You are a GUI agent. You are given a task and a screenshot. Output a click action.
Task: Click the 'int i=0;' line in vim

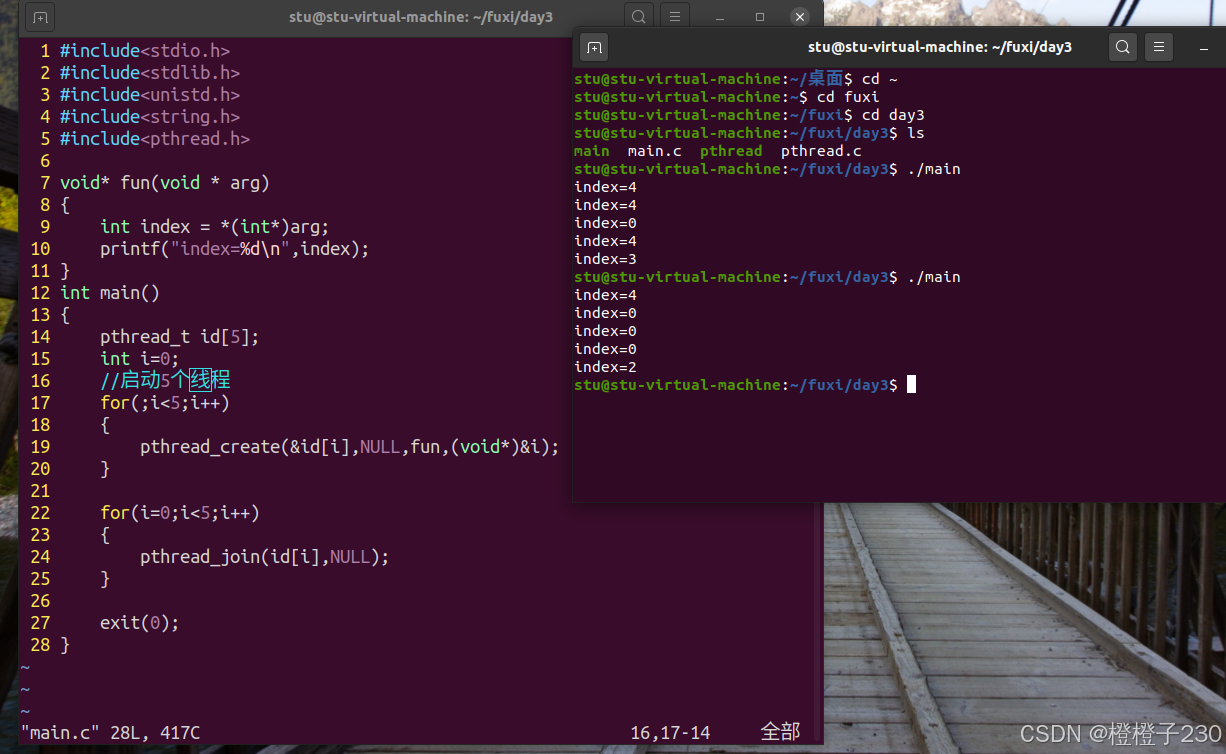[140, 358]
